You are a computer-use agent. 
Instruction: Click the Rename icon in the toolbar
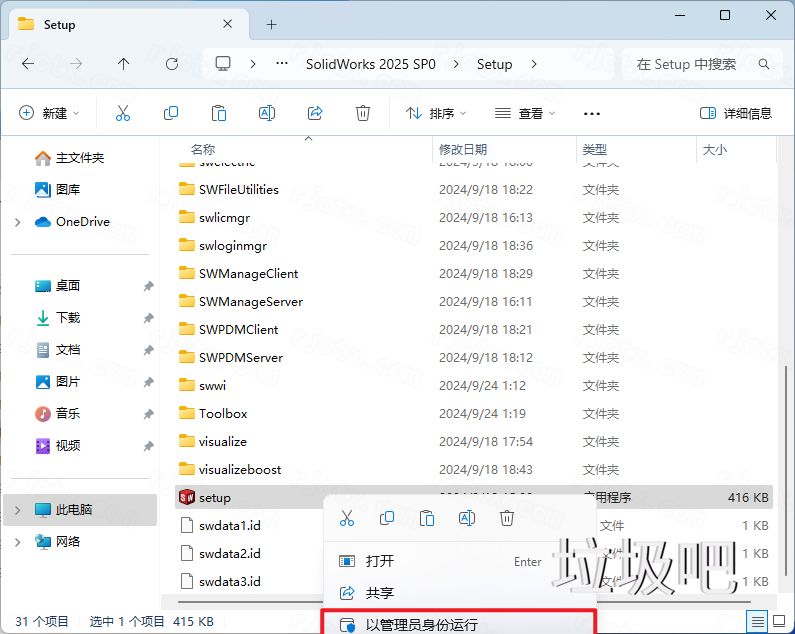[x=267, y=113]
